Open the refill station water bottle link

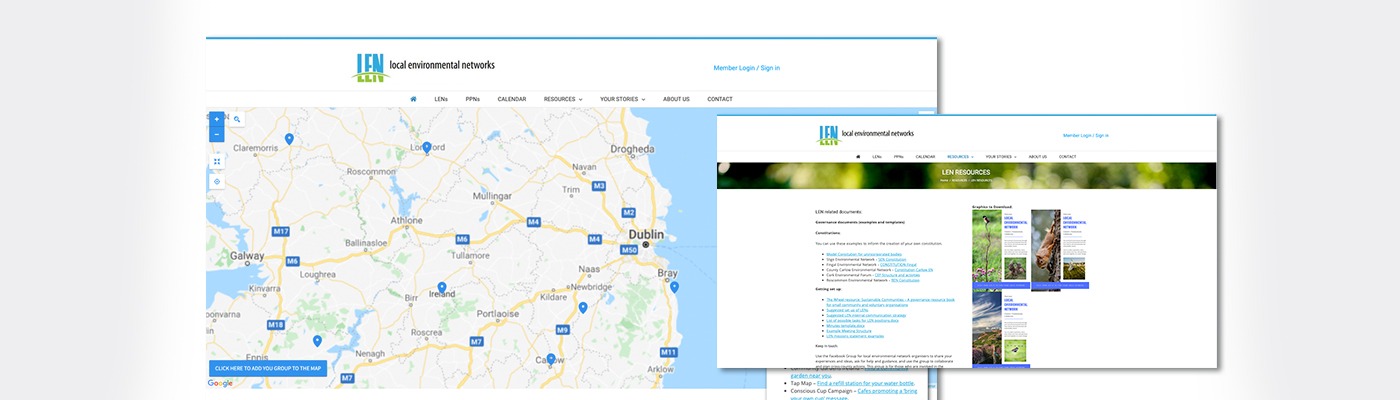(866, 383)
